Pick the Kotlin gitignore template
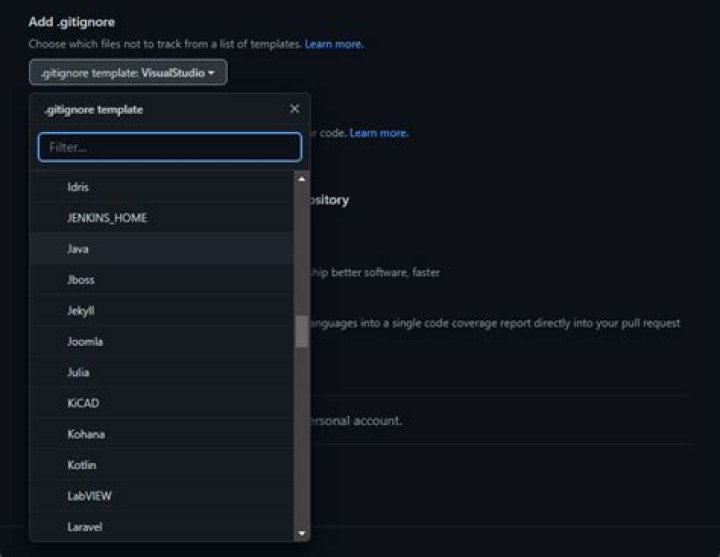 click(81, 465)
